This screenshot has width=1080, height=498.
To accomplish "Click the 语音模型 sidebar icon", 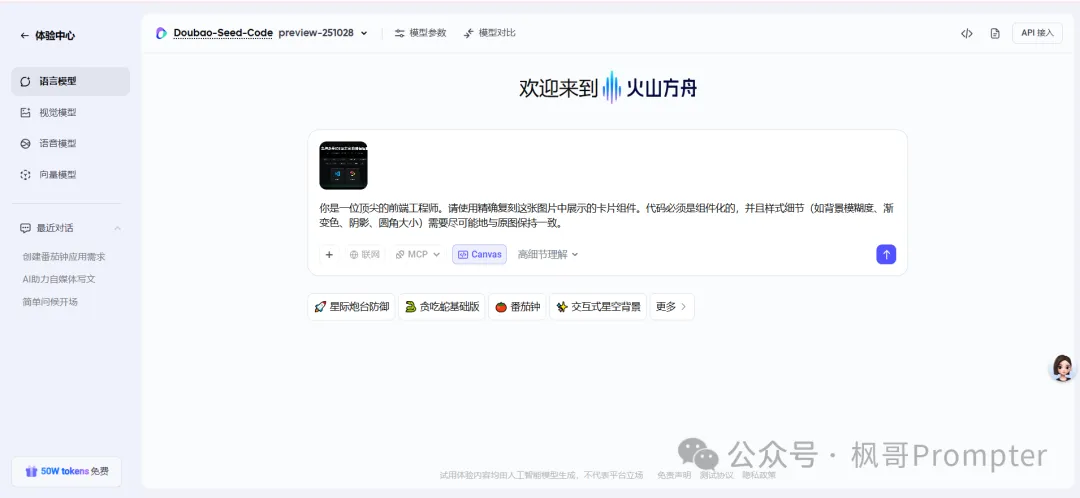I will [x=25, y=143].
